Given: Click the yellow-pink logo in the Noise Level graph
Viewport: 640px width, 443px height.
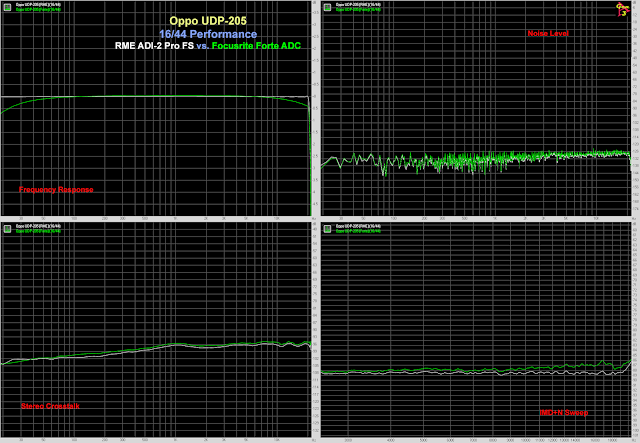Looking at the screenshot, I should click(622, 10).
